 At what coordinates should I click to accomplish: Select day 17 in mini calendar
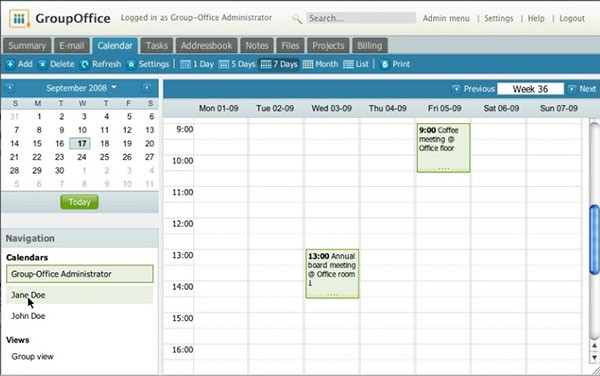[x=80, y=143]
